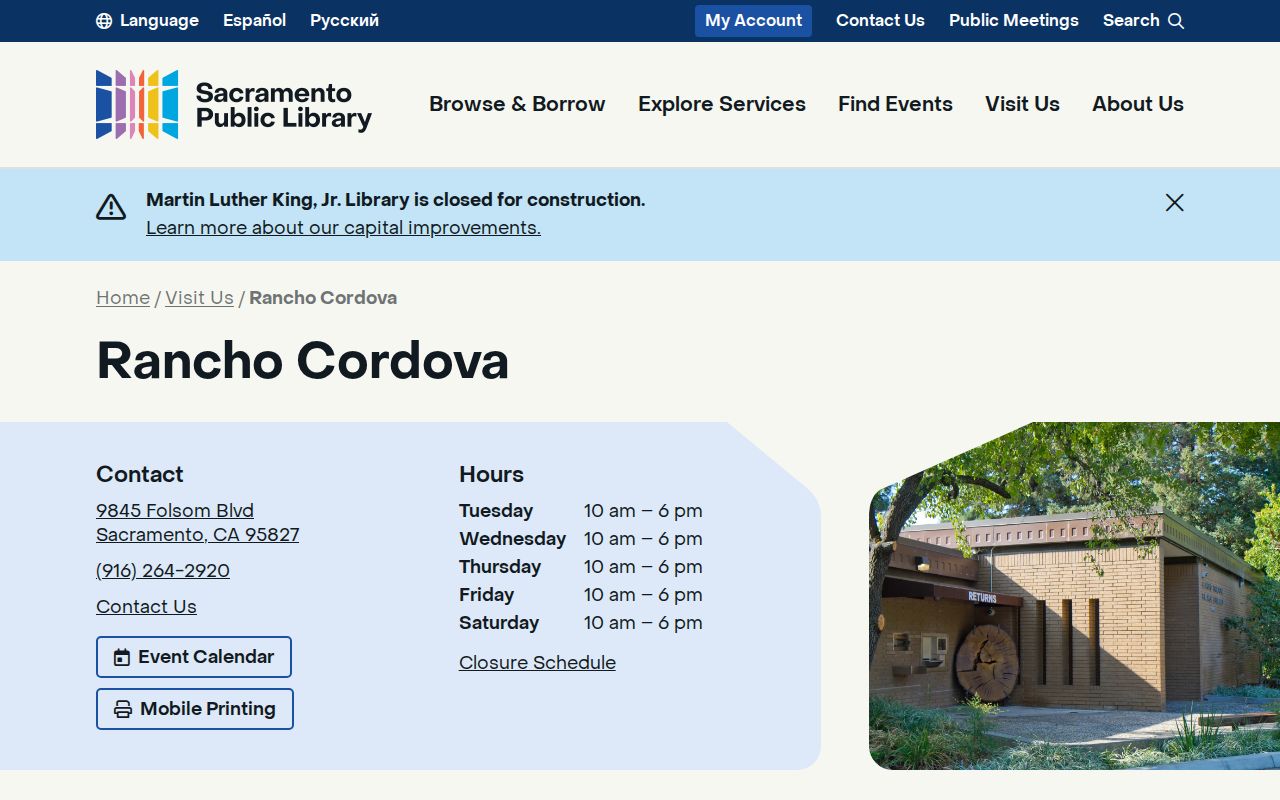
Task: Click the Tuesday hours row
Action: pos(581,511)
